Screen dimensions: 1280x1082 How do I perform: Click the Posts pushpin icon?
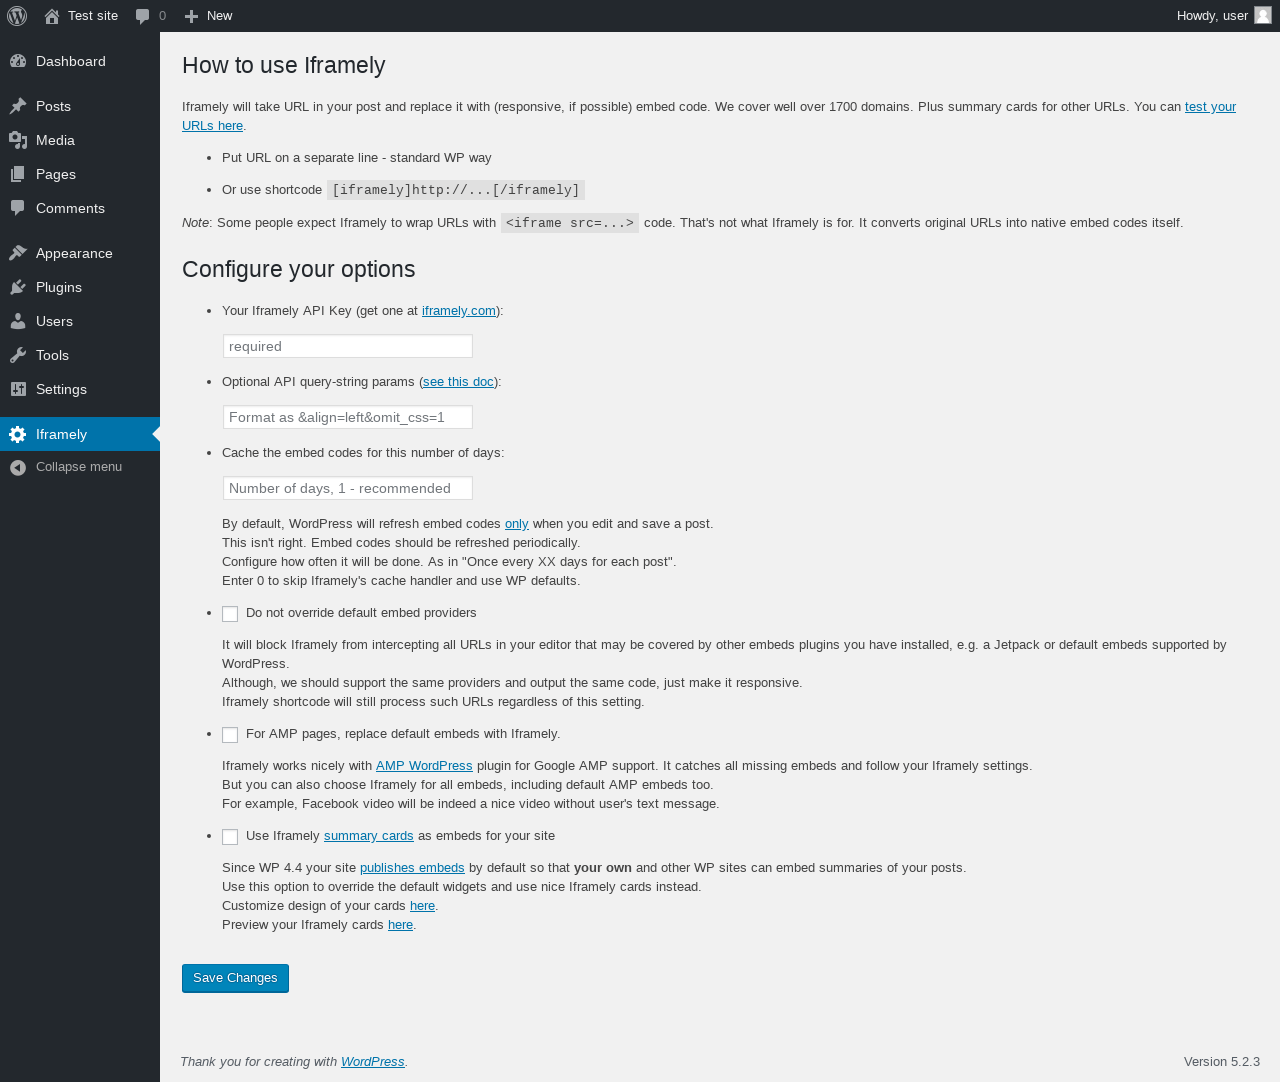click(x=18, y=106)
